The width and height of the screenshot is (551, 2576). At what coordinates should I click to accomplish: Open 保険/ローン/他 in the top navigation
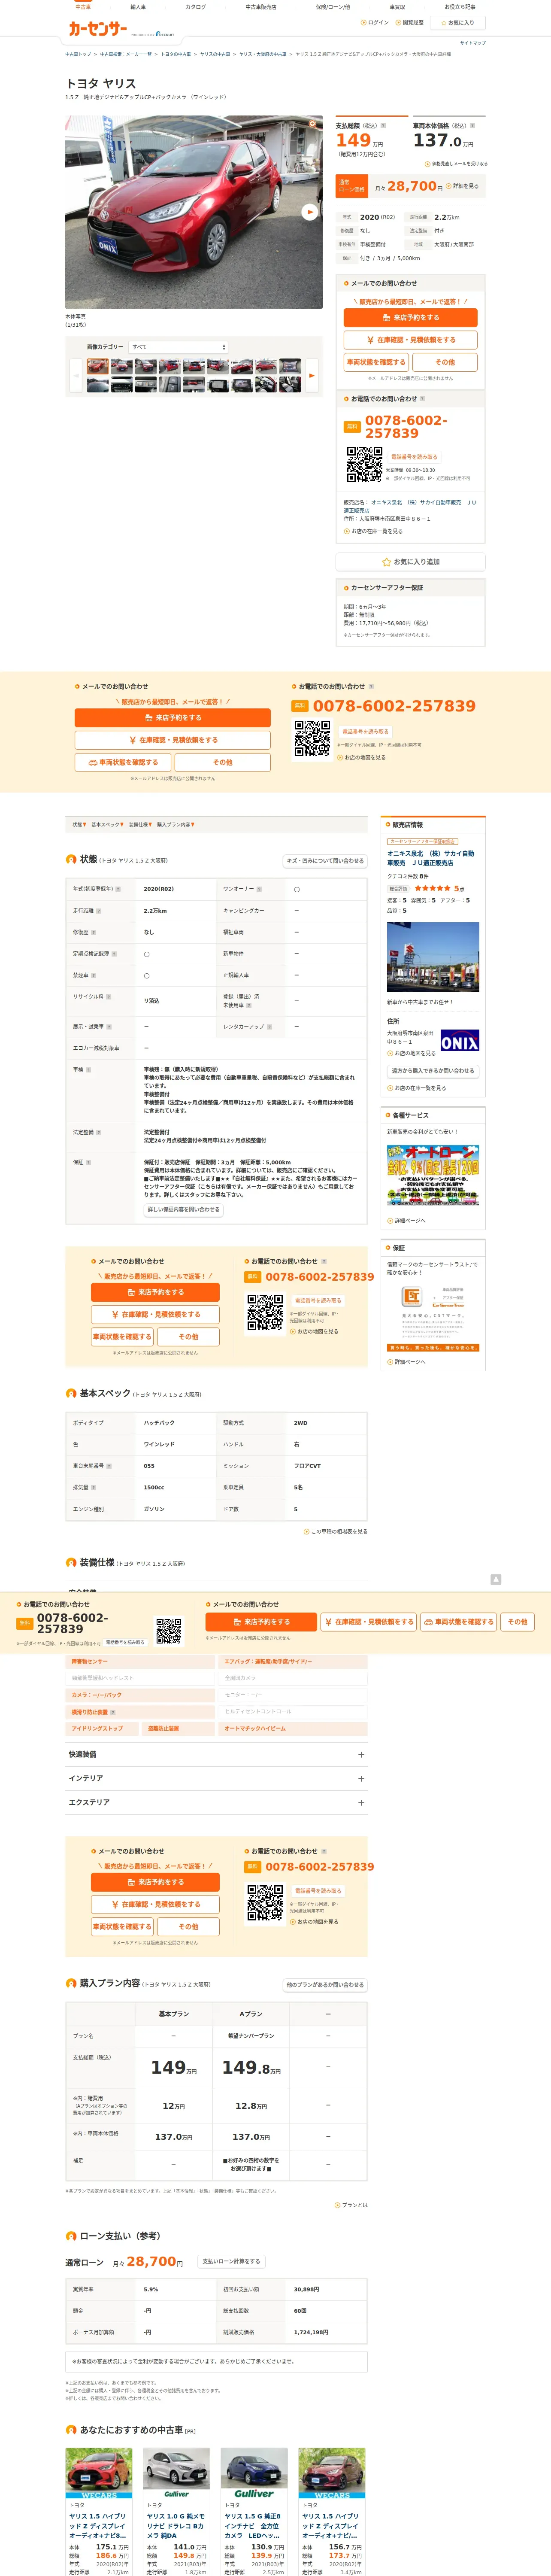(x=332, y=7)
